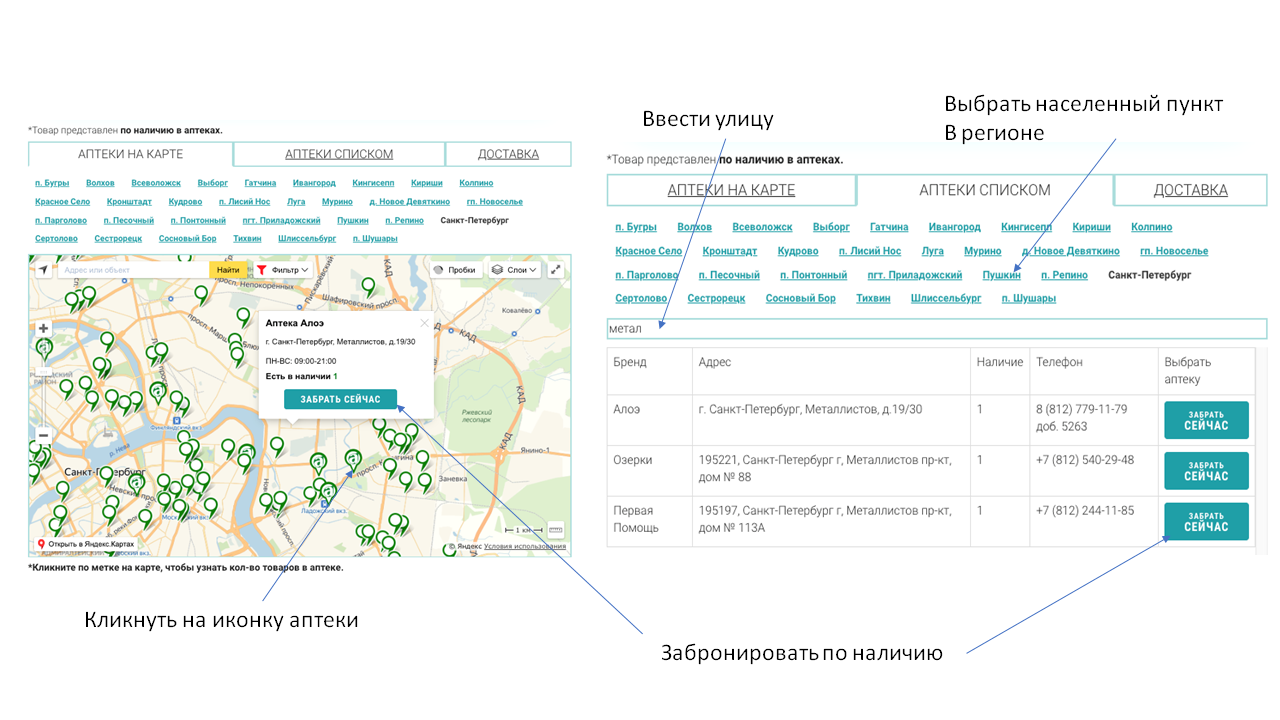Select АПТЕКИ НА КАРТЕ tab above the table
Viewport: 1280px width, 720px height.
[x=731, y=190]
